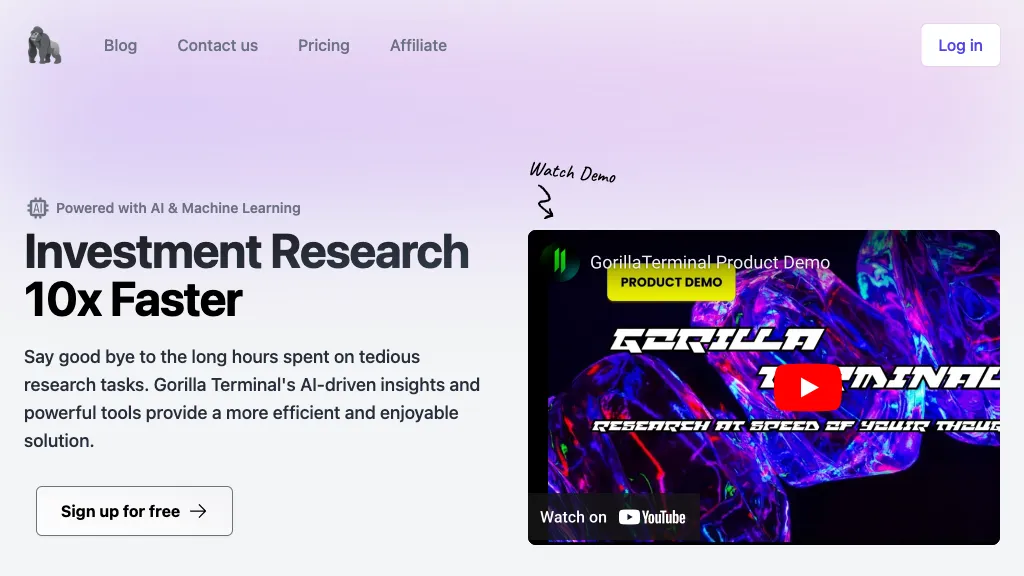The image size is (1024, 576).
Task: Click the yellow PRODUCT DEMO badge
Action: coord(671,283)
